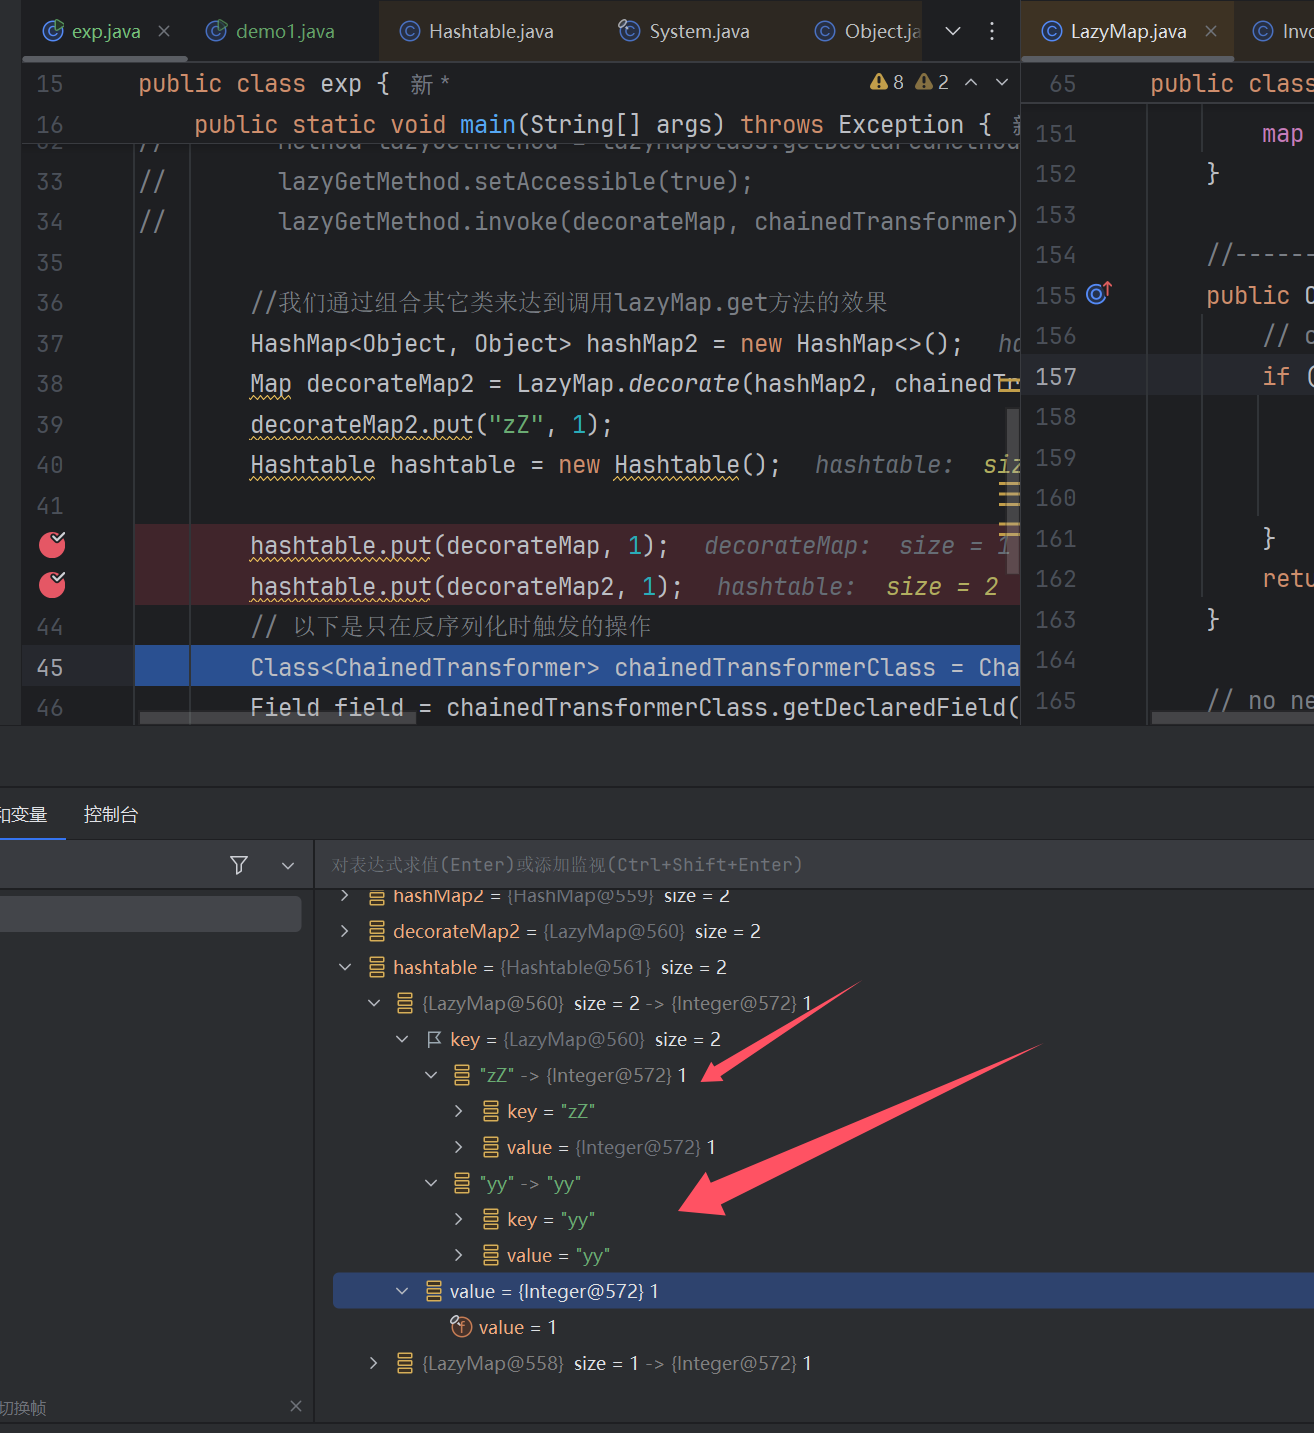Expand key = "yy" node
Screen dimensions: 1314x1433
(x=459, y=1219)
